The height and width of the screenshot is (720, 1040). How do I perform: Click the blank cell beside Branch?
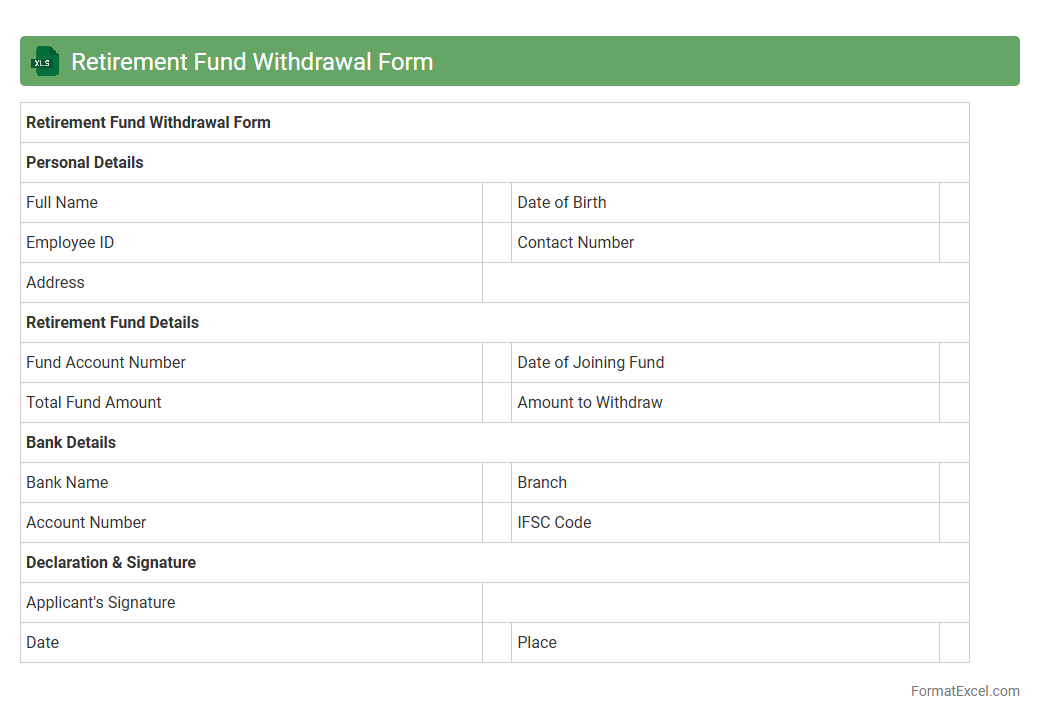click(x=954, y=482)
